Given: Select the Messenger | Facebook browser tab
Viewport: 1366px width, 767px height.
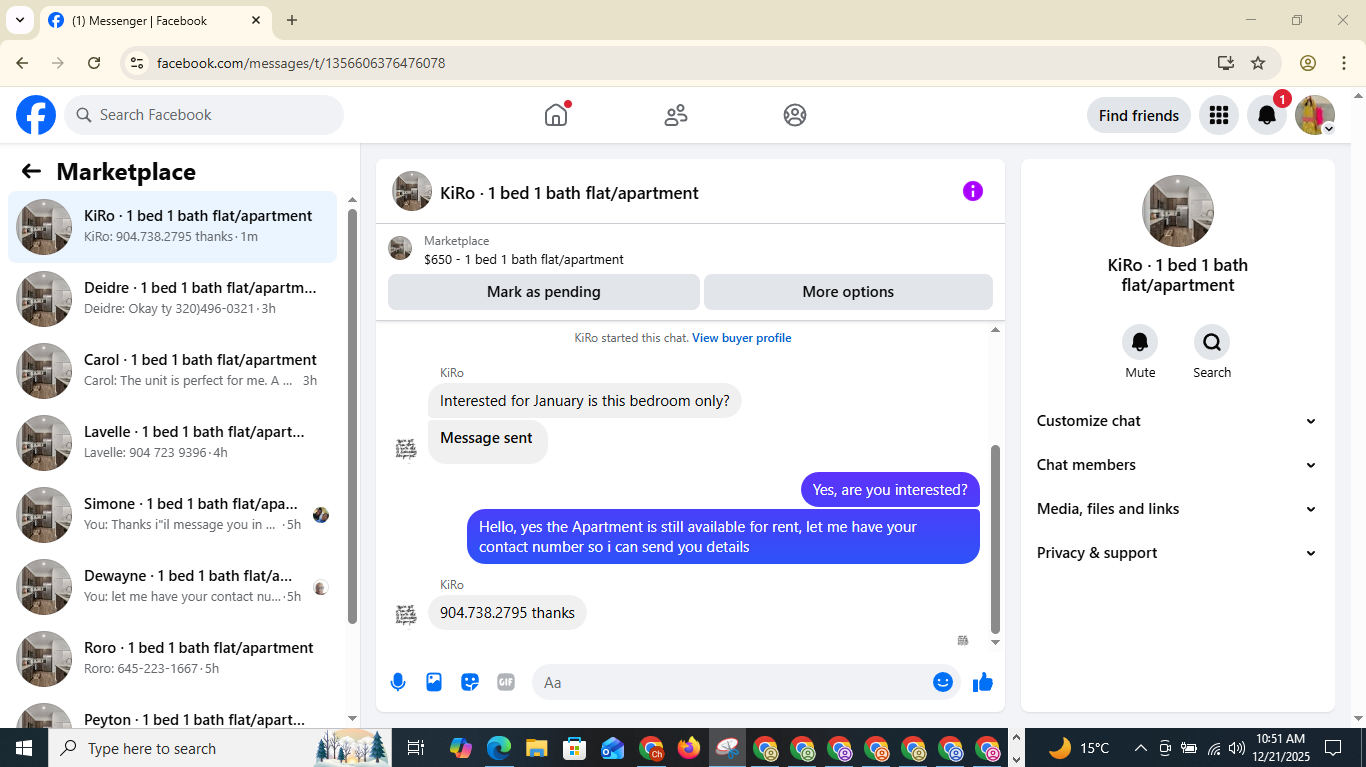Looking at the screenshot, I should [155, 20].
